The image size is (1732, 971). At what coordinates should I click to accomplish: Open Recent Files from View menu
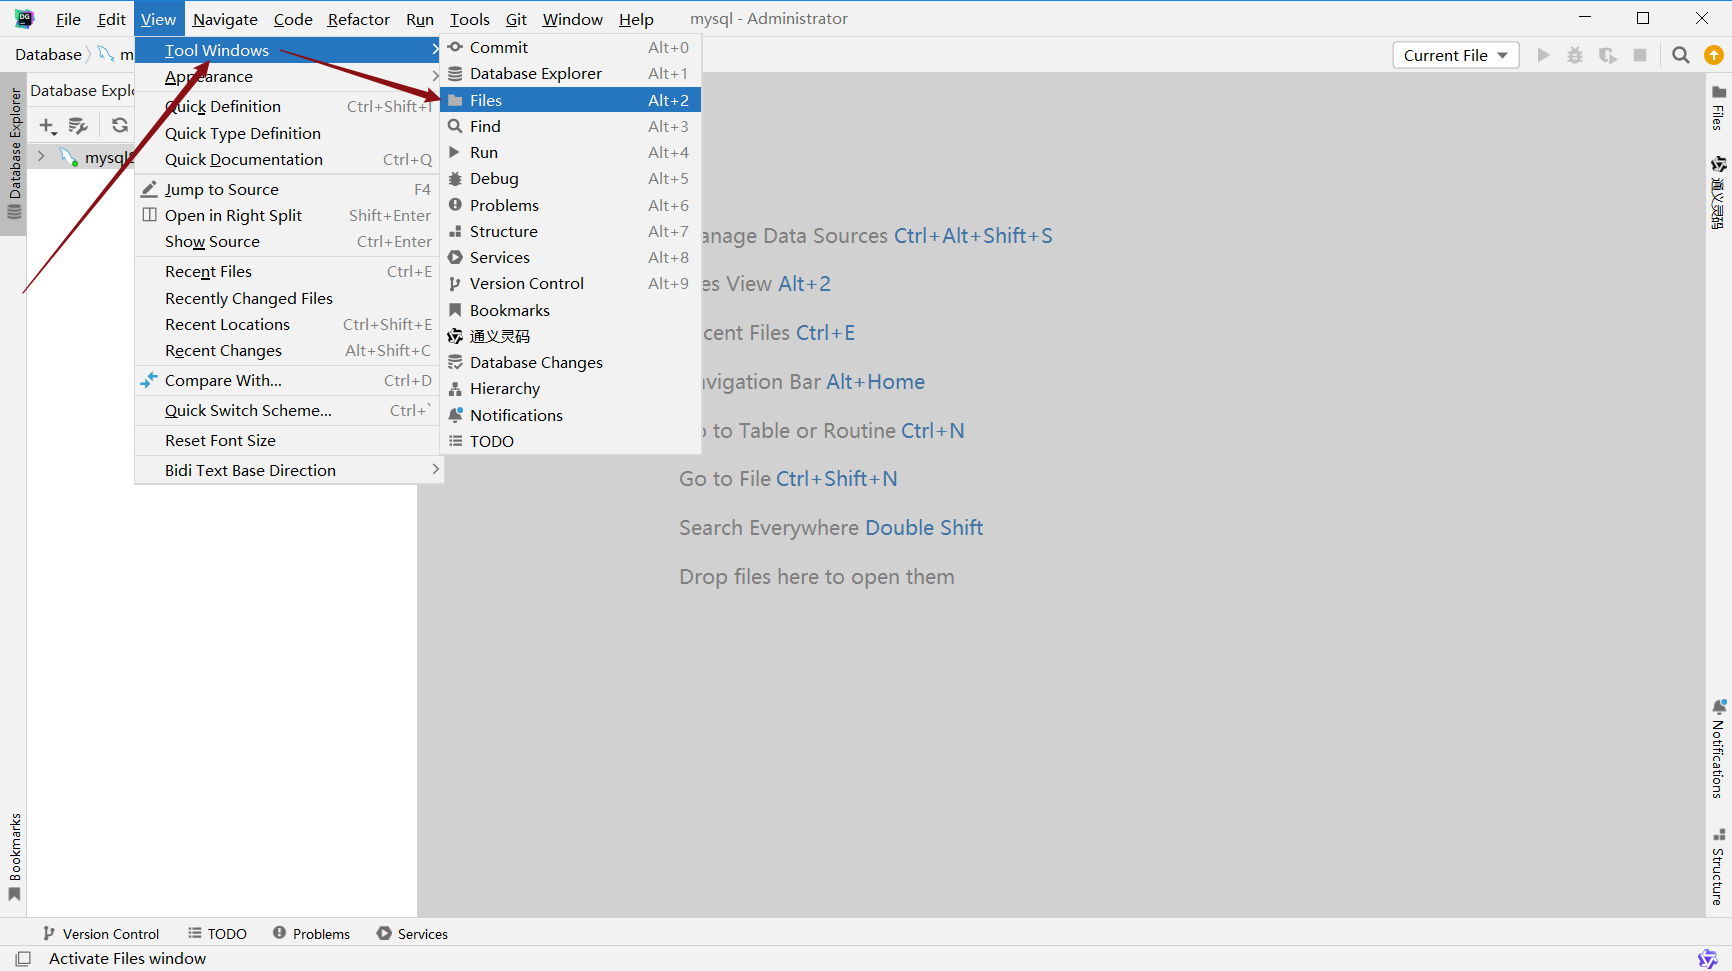288,271
